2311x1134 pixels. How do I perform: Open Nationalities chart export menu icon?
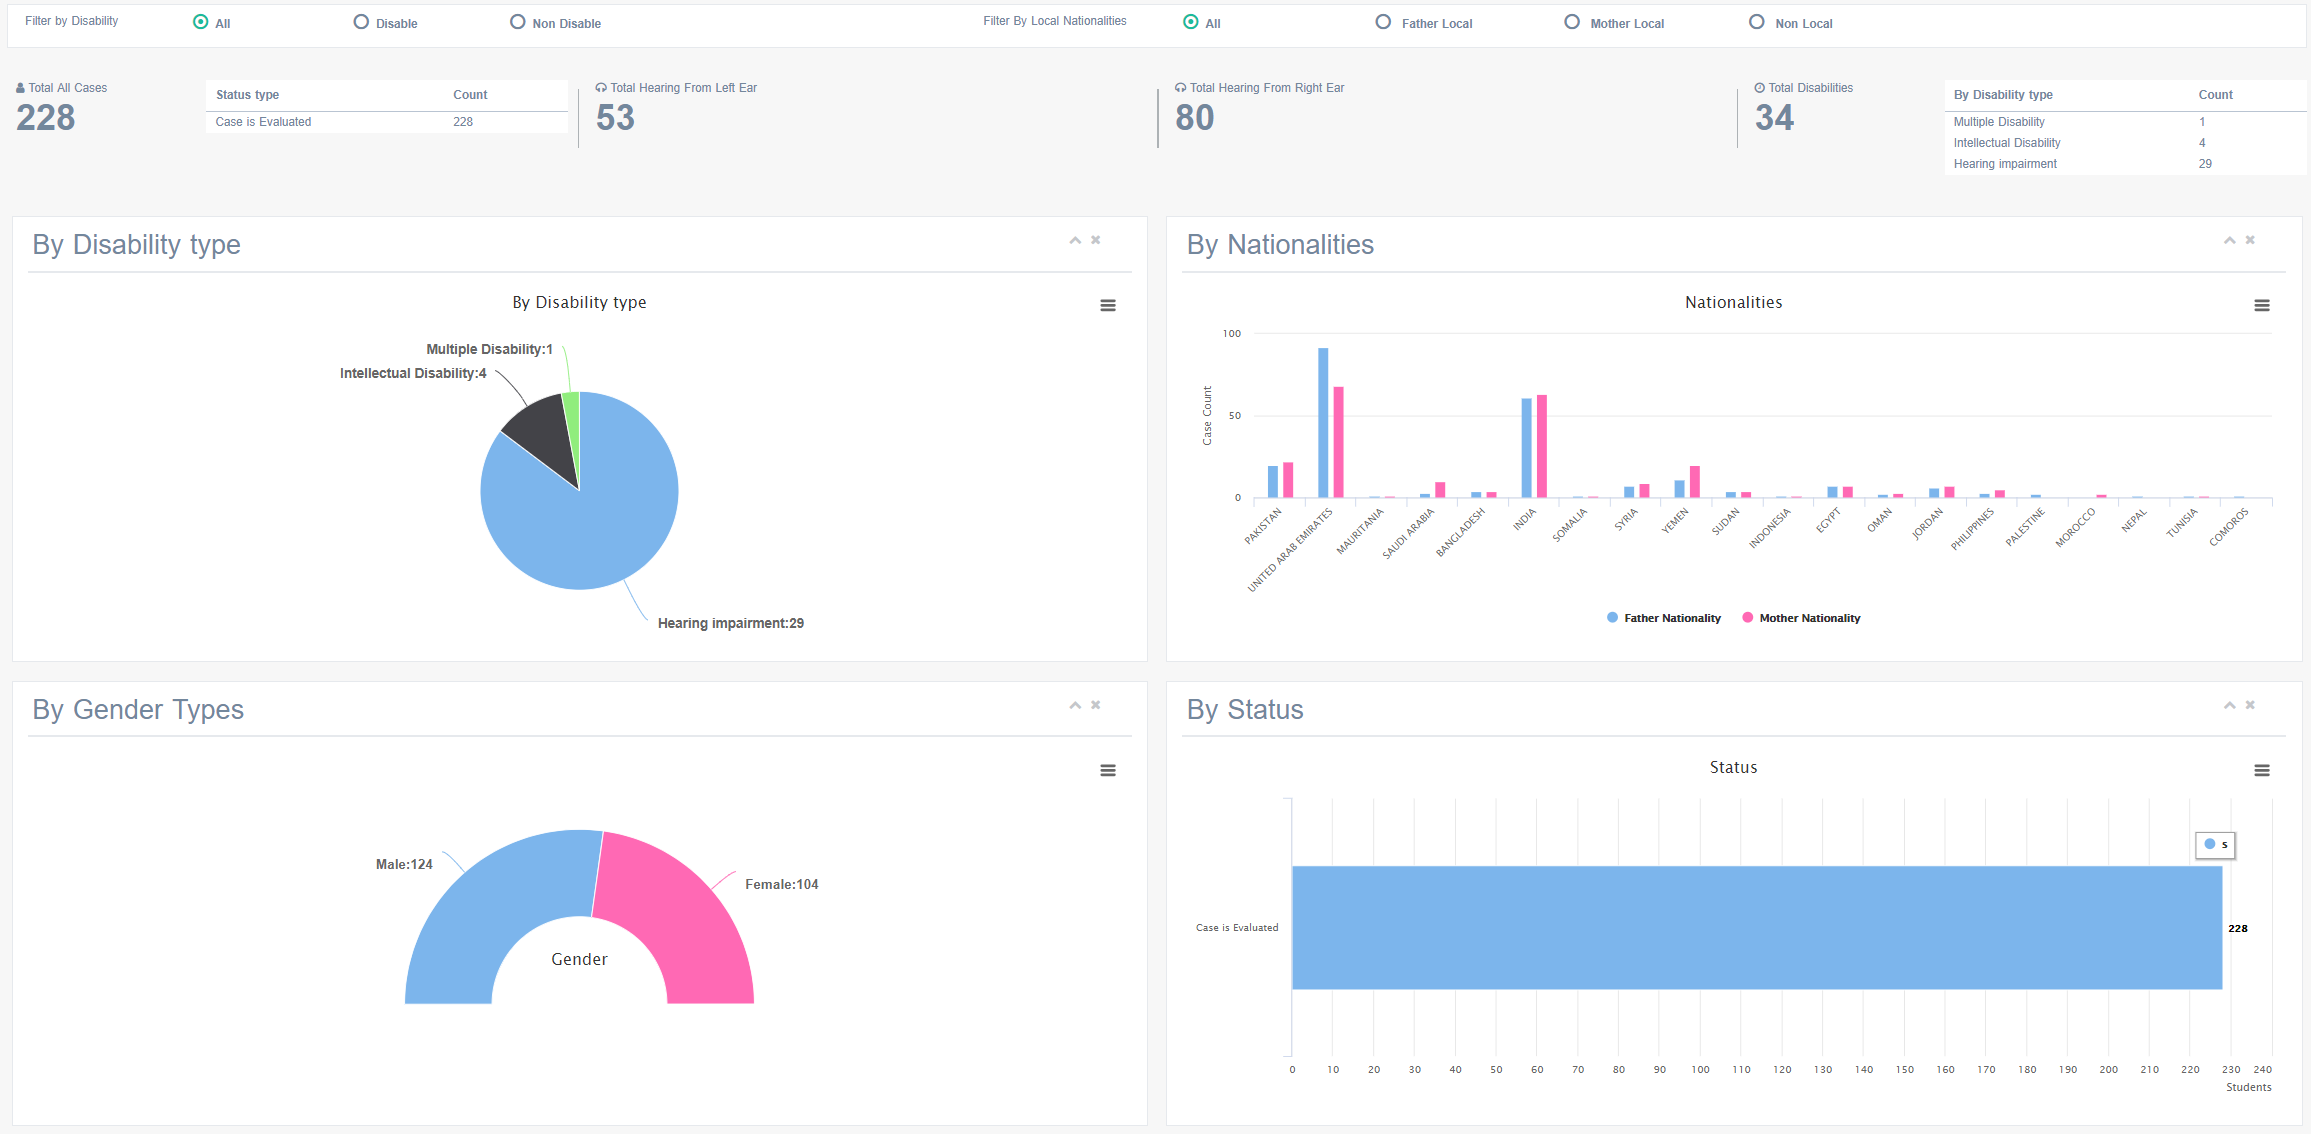[x=2261, y=306]
